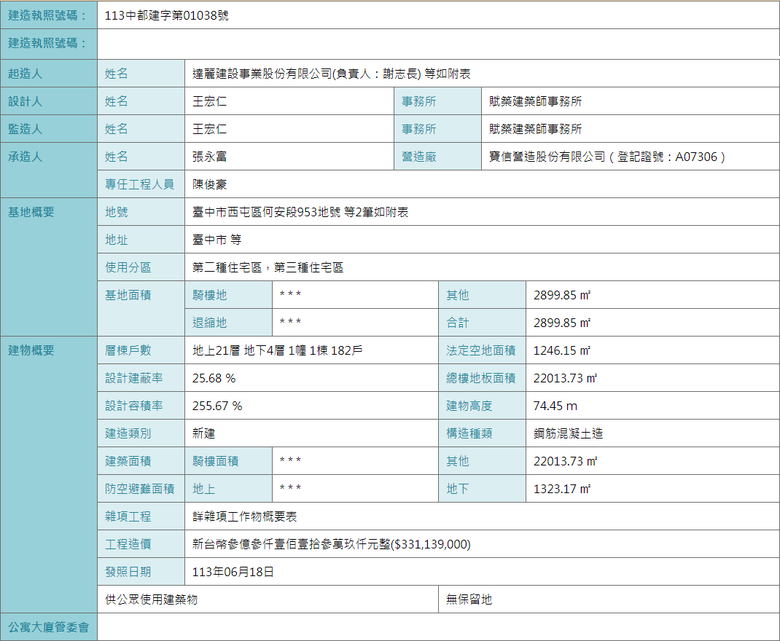Select zoning value 第二種住宅區，第三種住宅區
This screenshot has height=641, width=780.
(x=268, y=268)
